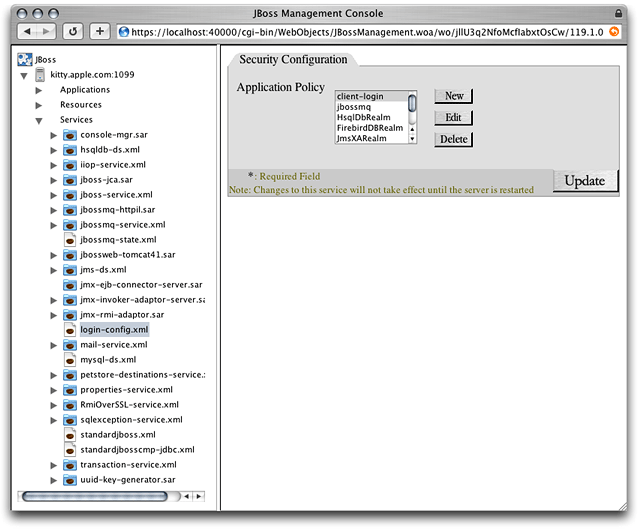Click the tree panel scroll right arrow

click(x=198, y=496)
